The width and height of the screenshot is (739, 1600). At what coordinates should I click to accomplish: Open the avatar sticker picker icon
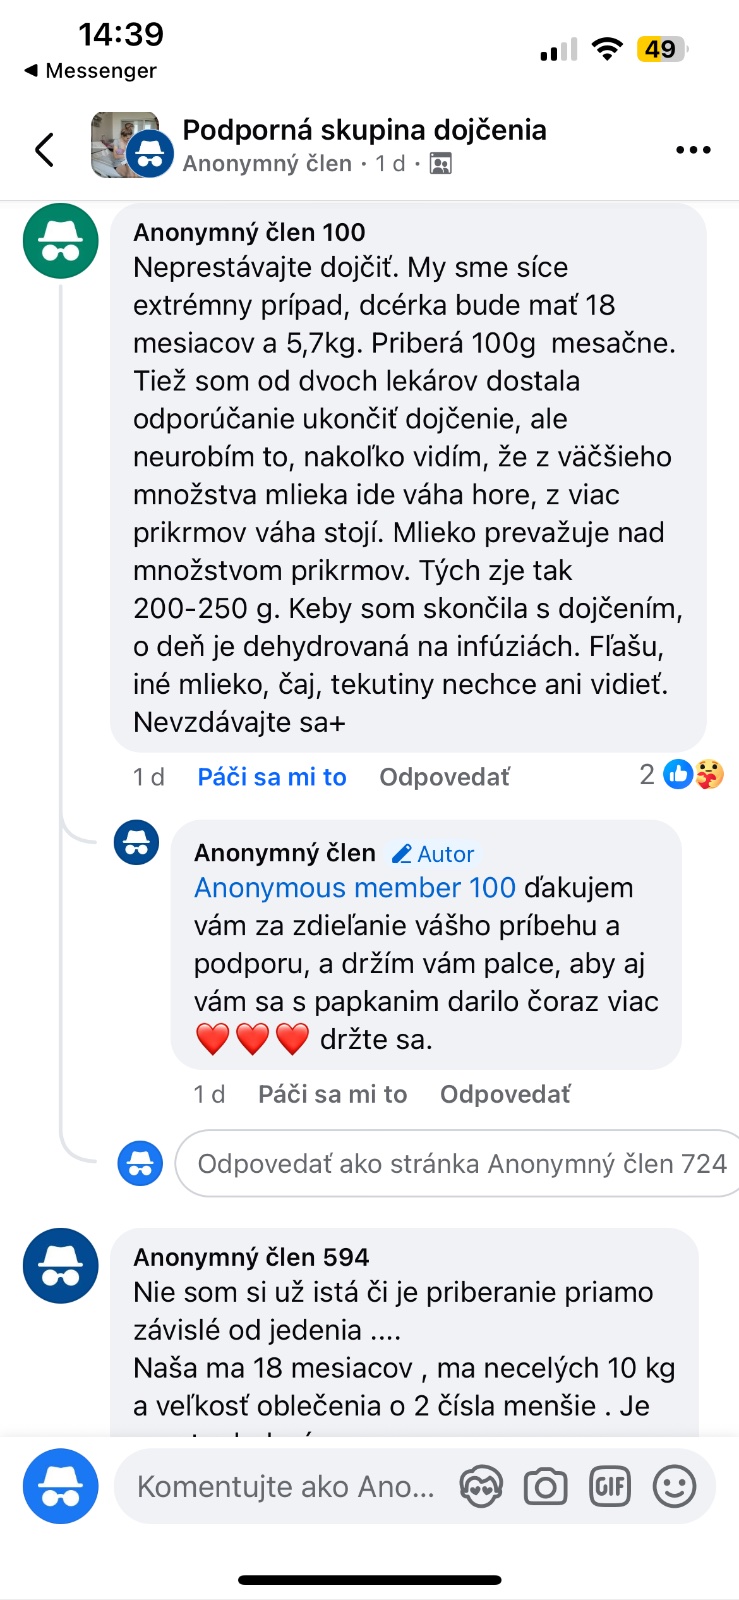click(x=481, y=1487)
